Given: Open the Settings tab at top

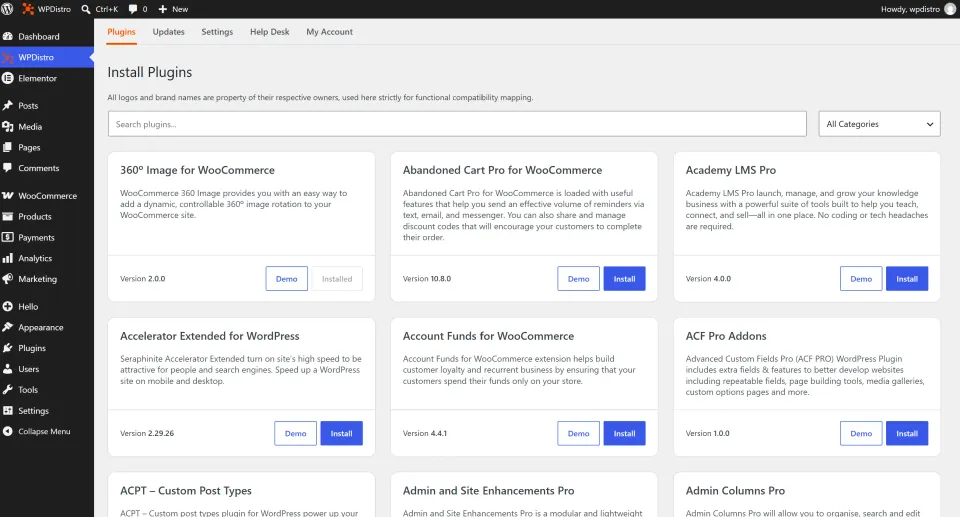Looking at the screenshot, I should pyautogui.click(x=217, y=32).
